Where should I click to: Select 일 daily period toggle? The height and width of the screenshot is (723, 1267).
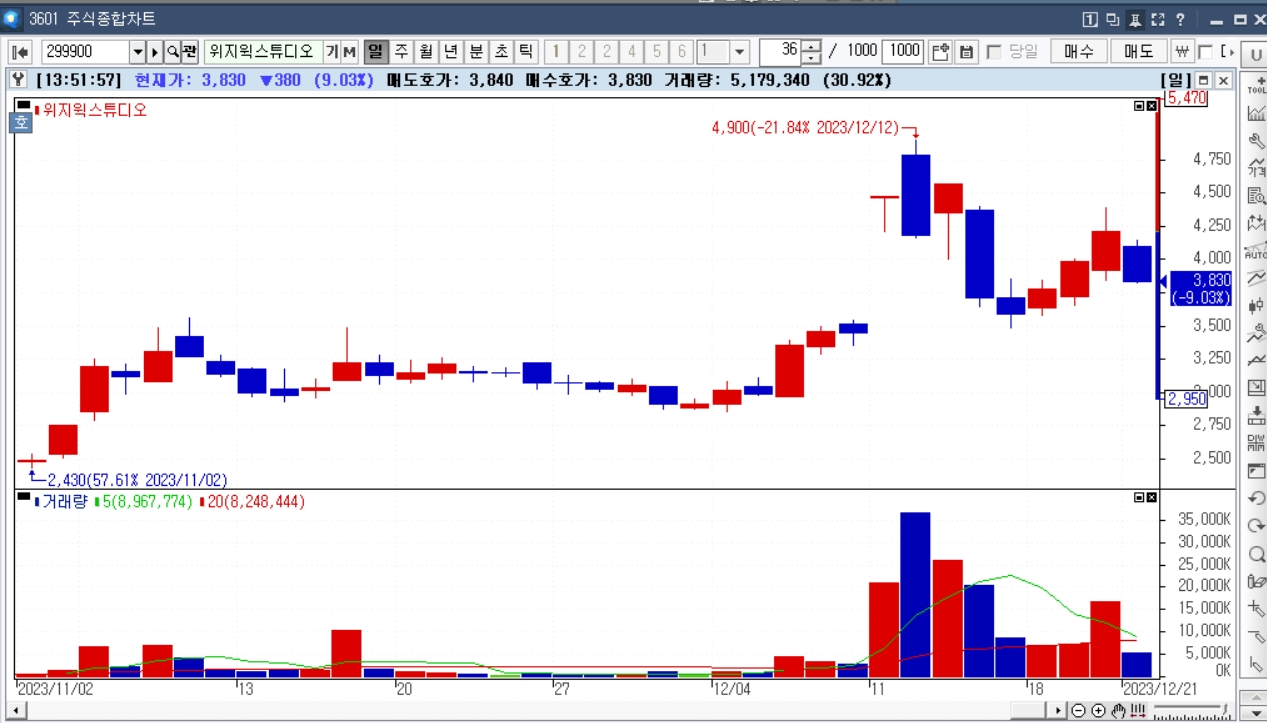pyautogui.click(x=376, y=52)
